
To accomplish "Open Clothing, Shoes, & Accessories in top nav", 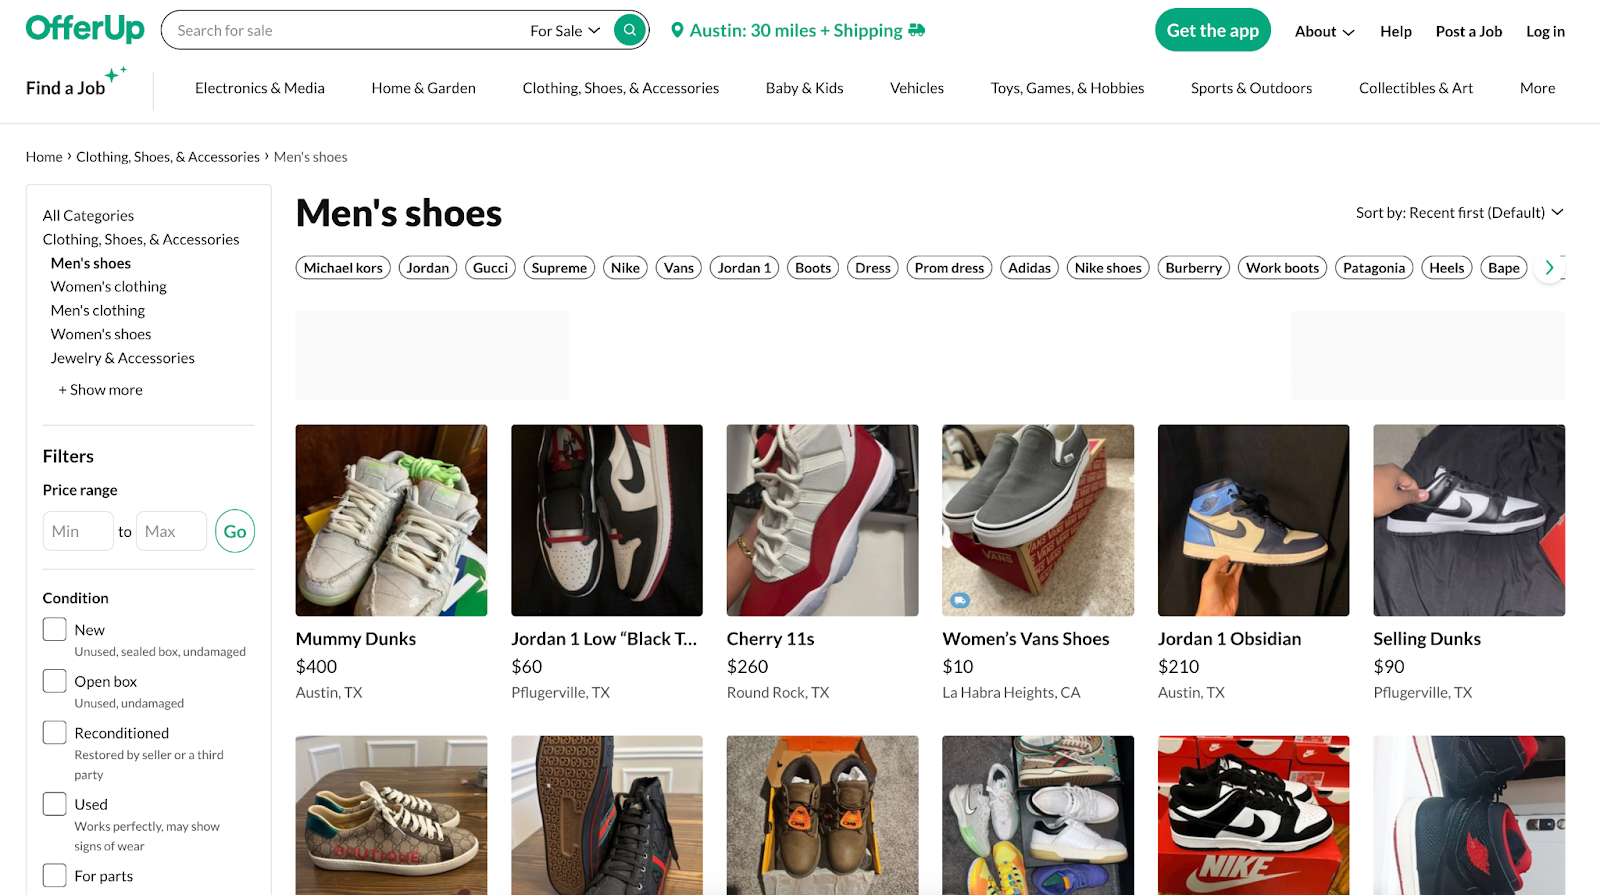I will click(620, 88).
